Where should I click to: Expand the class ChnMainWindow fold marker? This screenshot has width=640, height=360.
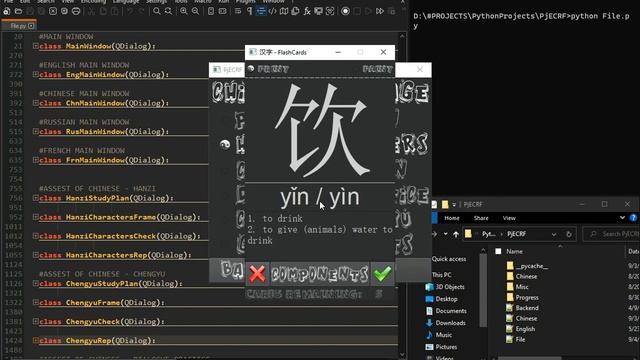tap(36, 103)
